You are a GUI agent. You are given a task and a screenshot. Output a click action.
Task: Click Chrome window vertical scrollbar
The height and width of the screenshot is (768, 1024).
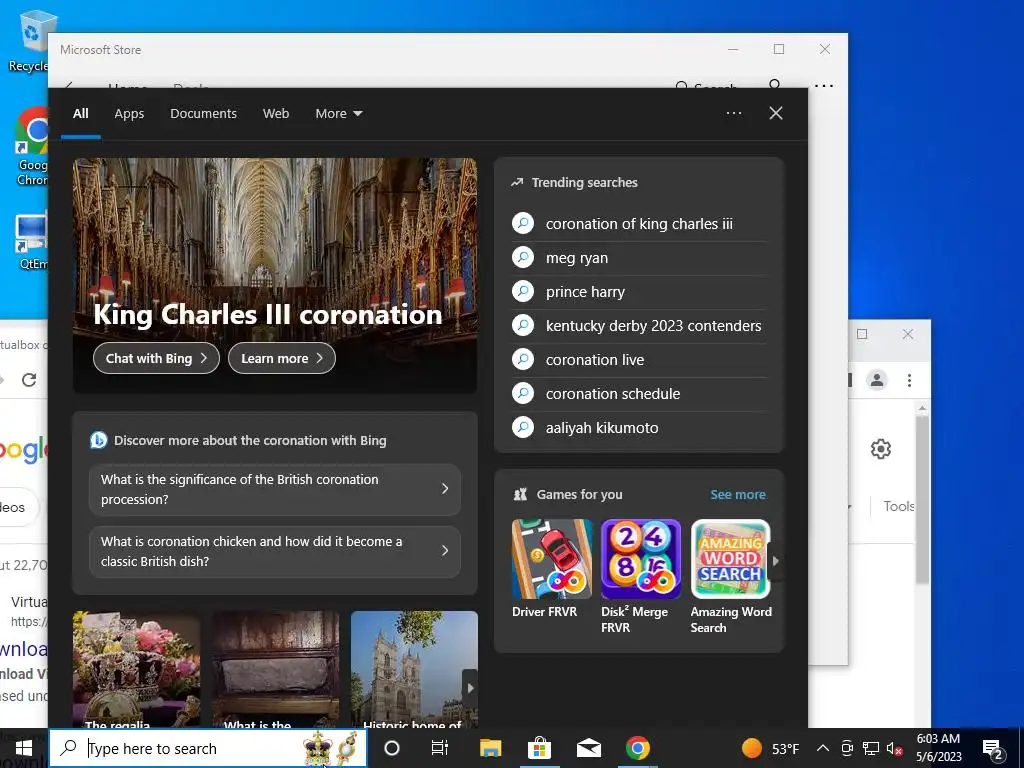pyautogui.click(x=921, y=500)
